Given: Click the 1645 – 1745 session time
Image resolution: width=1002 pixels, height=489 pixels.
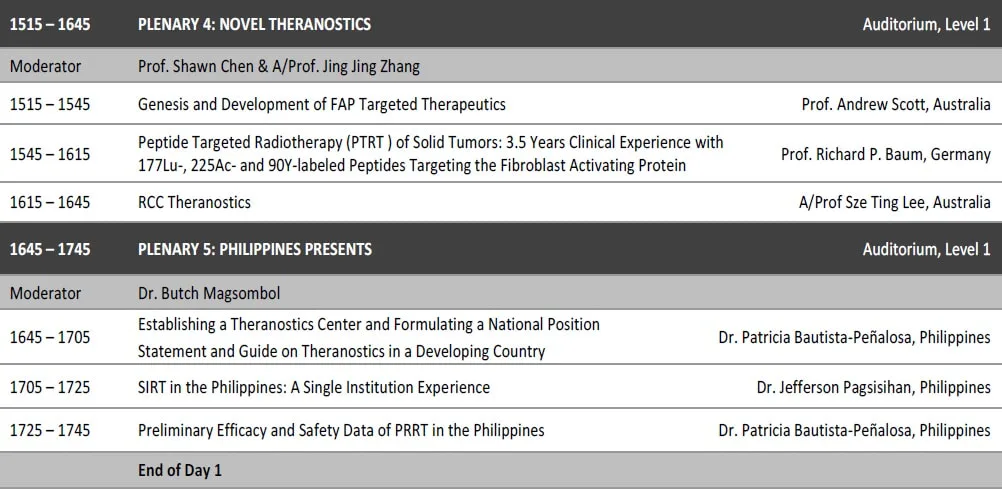Looking at the screenshot, I should tap(50, 249).
